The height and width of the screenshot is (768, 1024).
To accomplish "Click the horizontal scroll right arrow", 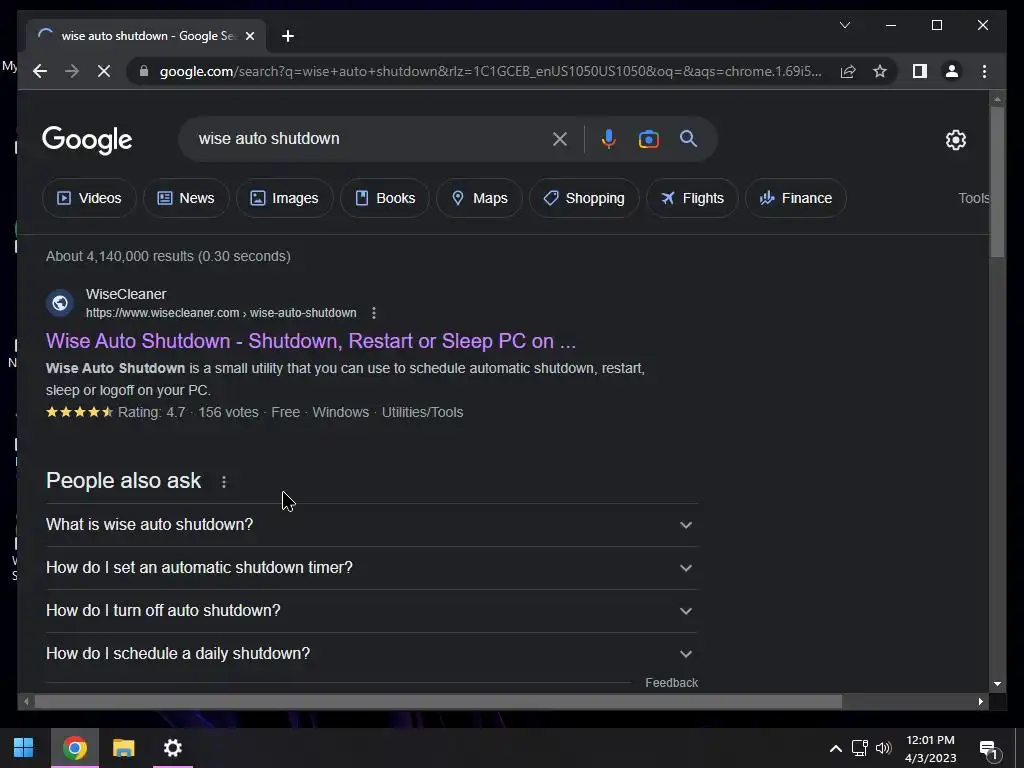I will (980, 701).
